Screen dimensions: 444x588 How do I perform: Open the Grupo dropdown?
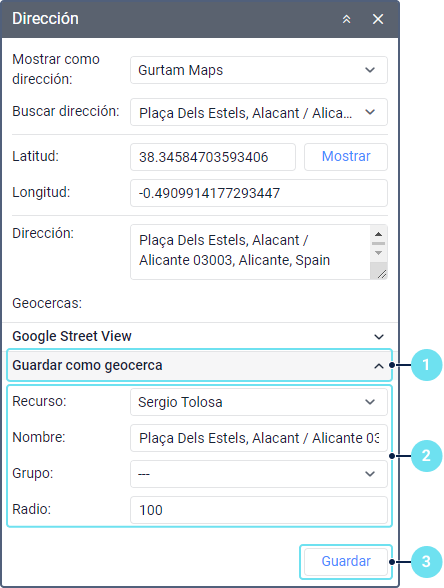259,474
